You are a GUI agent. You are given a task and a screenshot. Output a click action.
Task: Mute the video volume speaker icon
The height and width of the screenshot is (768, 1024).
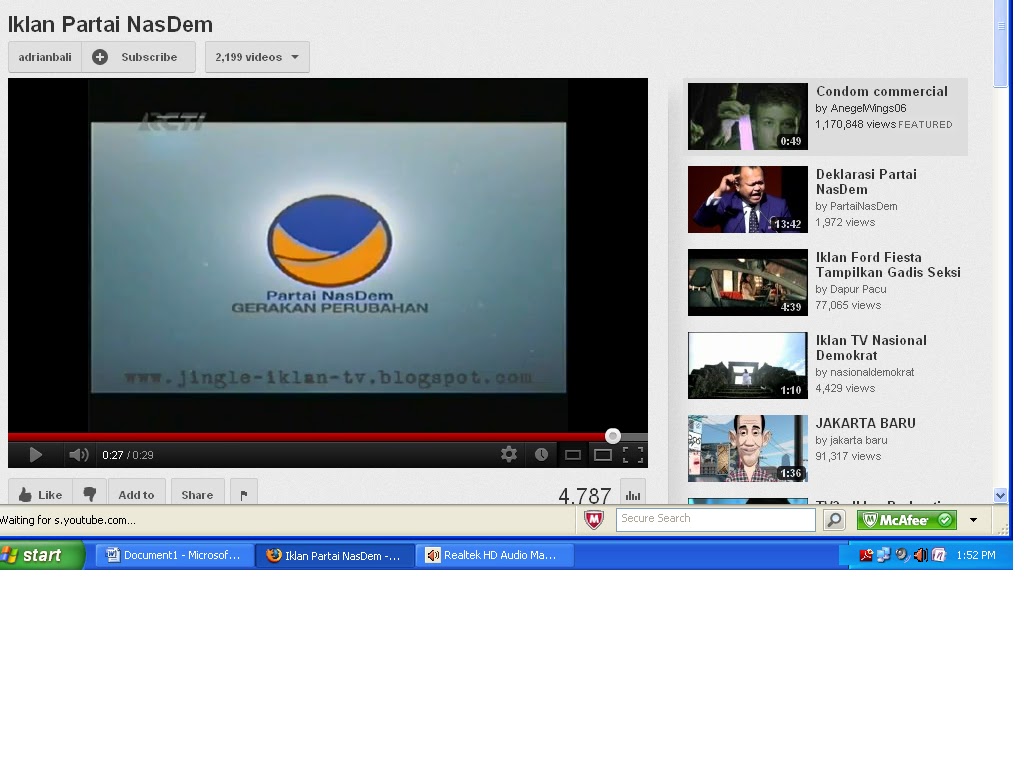coord(78,455)
